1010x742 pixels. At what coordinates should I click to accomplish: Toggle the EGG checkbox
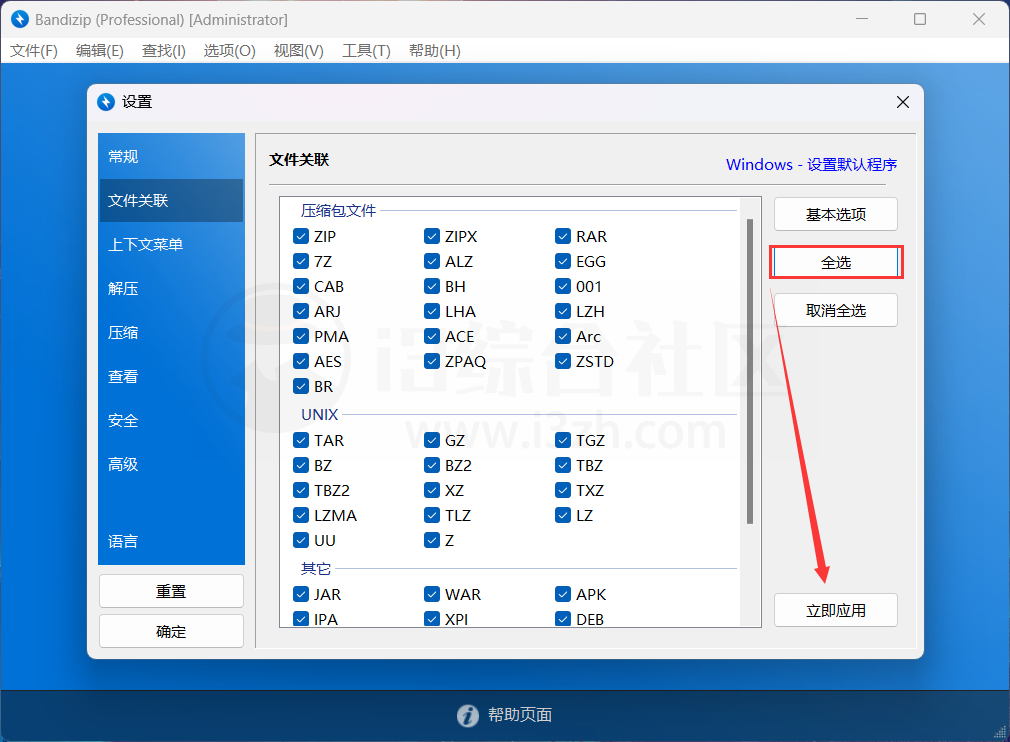coord(563,262)
